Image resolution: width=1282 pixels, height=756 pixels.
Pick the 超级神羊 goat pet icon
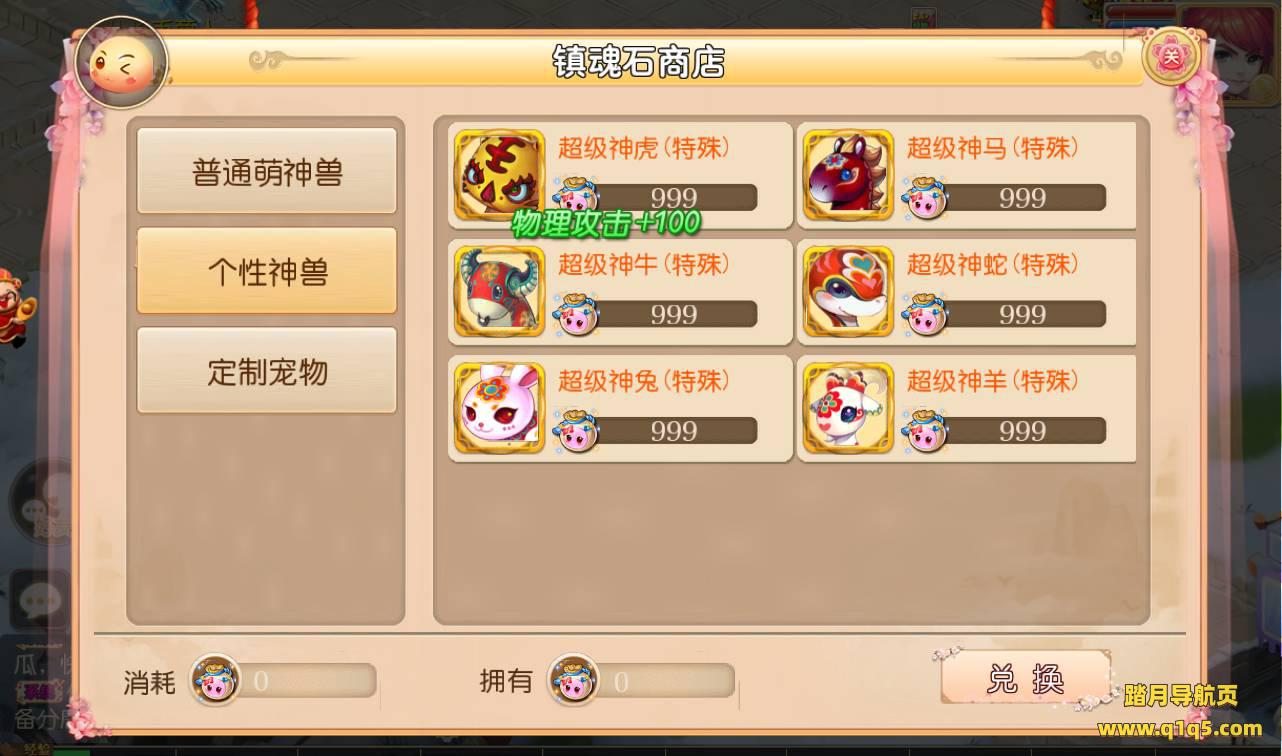(848, 408)
